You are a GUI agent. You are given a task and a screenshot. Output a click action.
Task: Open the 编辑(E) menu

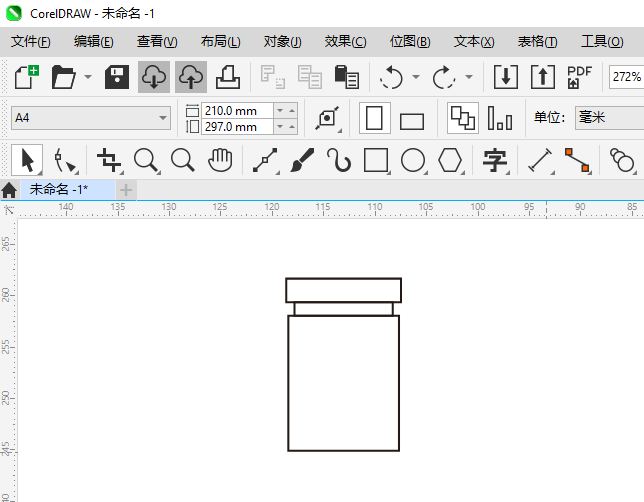coord(94,41)
